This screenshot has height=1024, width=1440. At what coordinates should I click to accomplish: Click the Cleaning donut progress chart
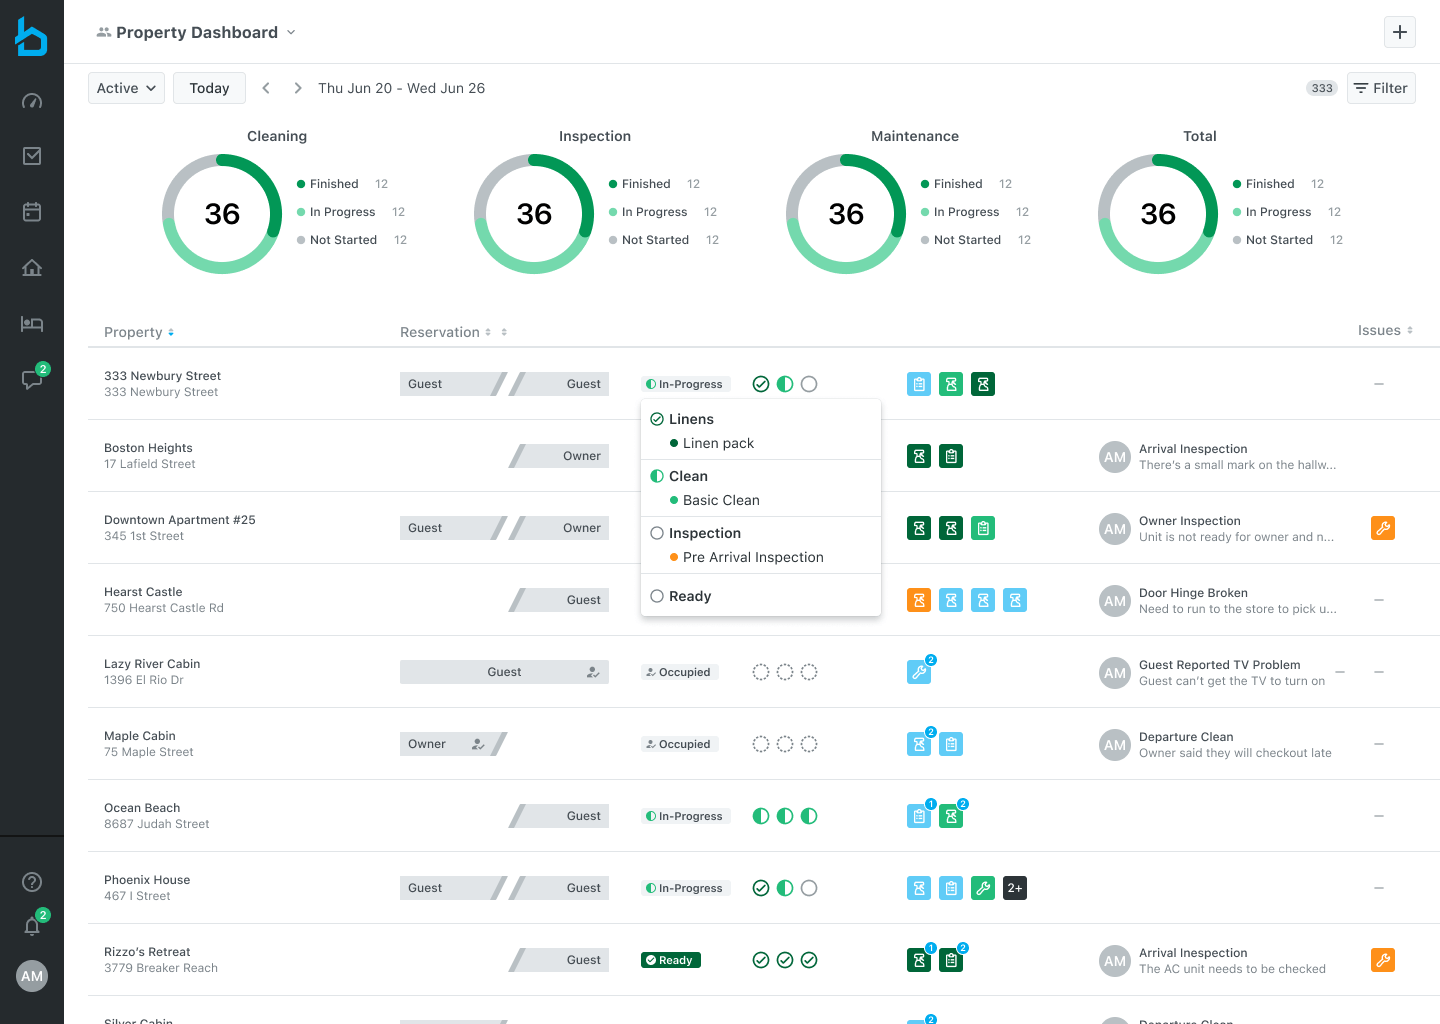(222, 214)
